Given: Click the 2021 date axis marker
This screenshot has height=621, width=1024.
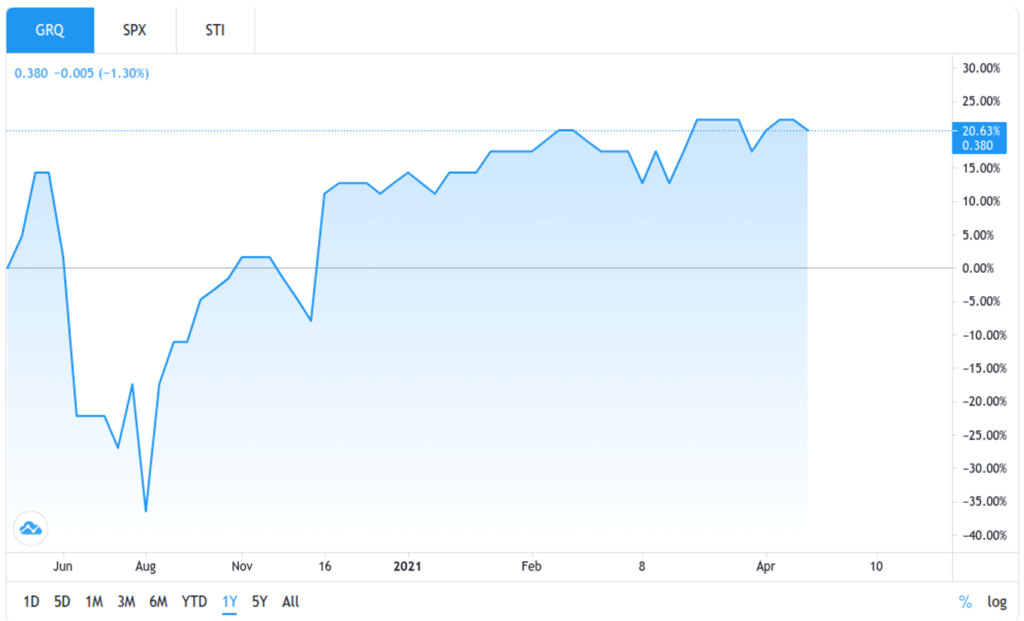Looking at the screenshot, I should pyautogui.click(x=408, y=566).
